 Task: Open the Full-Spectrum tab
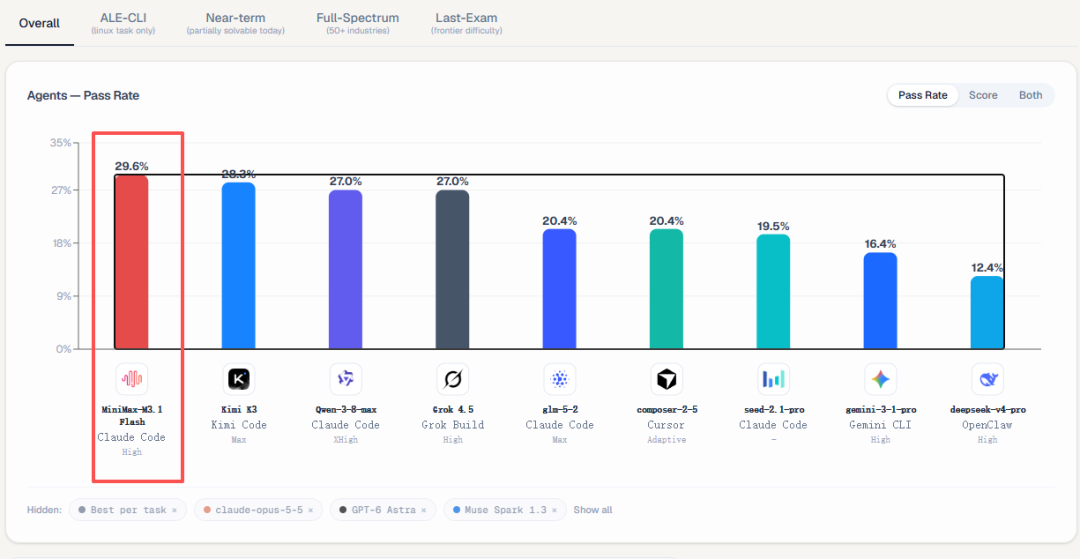pos(357,23)
